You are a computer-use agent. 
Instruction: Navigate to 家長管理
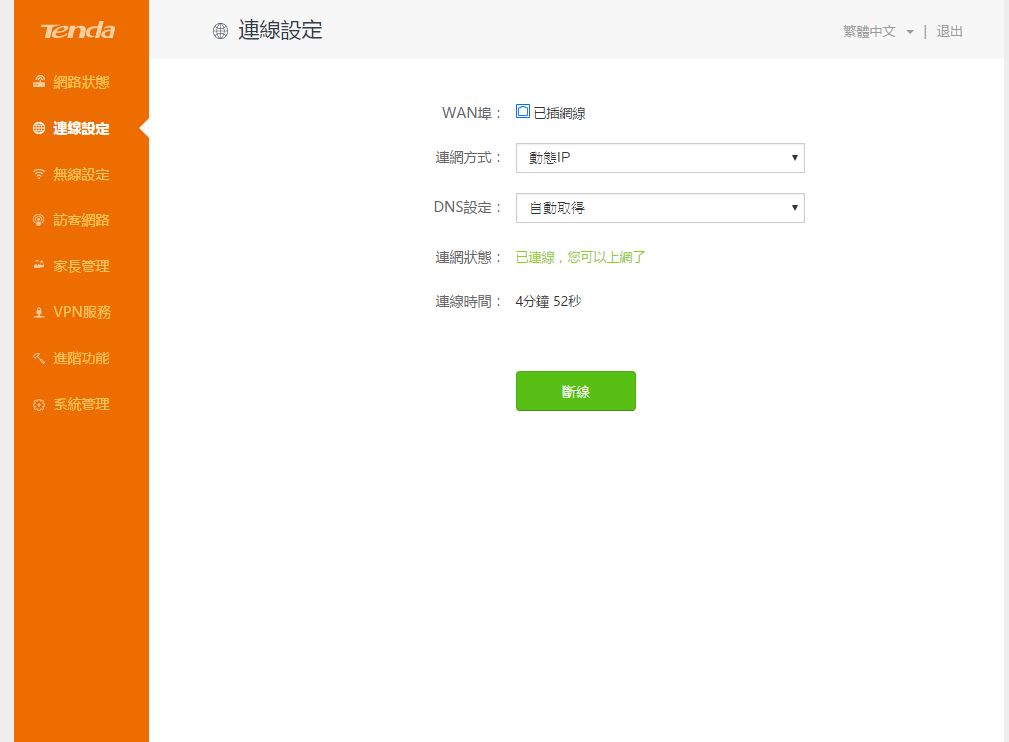[81, 266]
